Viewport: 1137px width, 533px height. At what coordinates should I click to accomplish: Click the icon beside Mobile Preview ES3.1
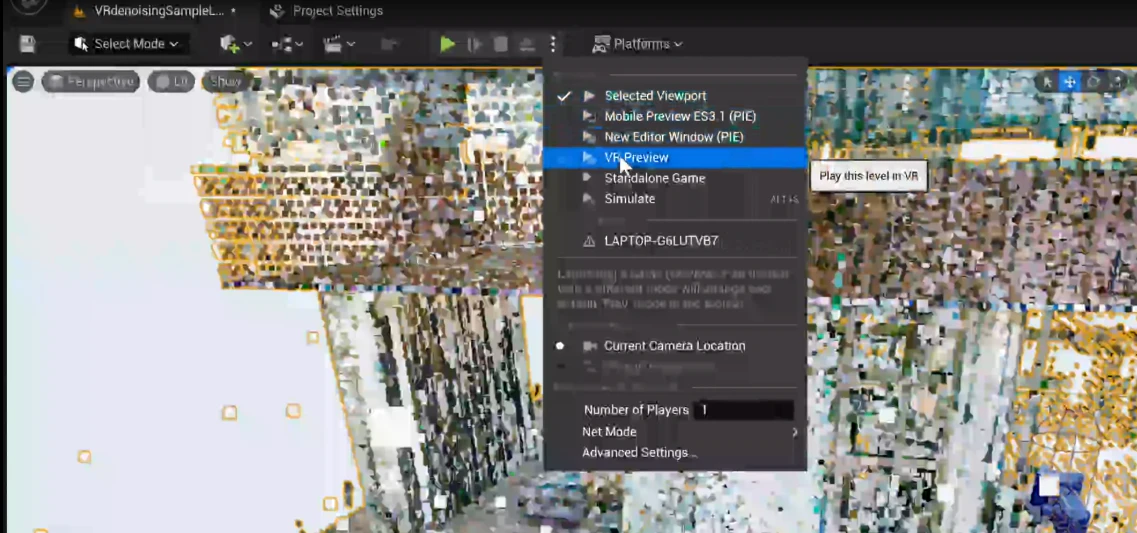tap(589, 116)
